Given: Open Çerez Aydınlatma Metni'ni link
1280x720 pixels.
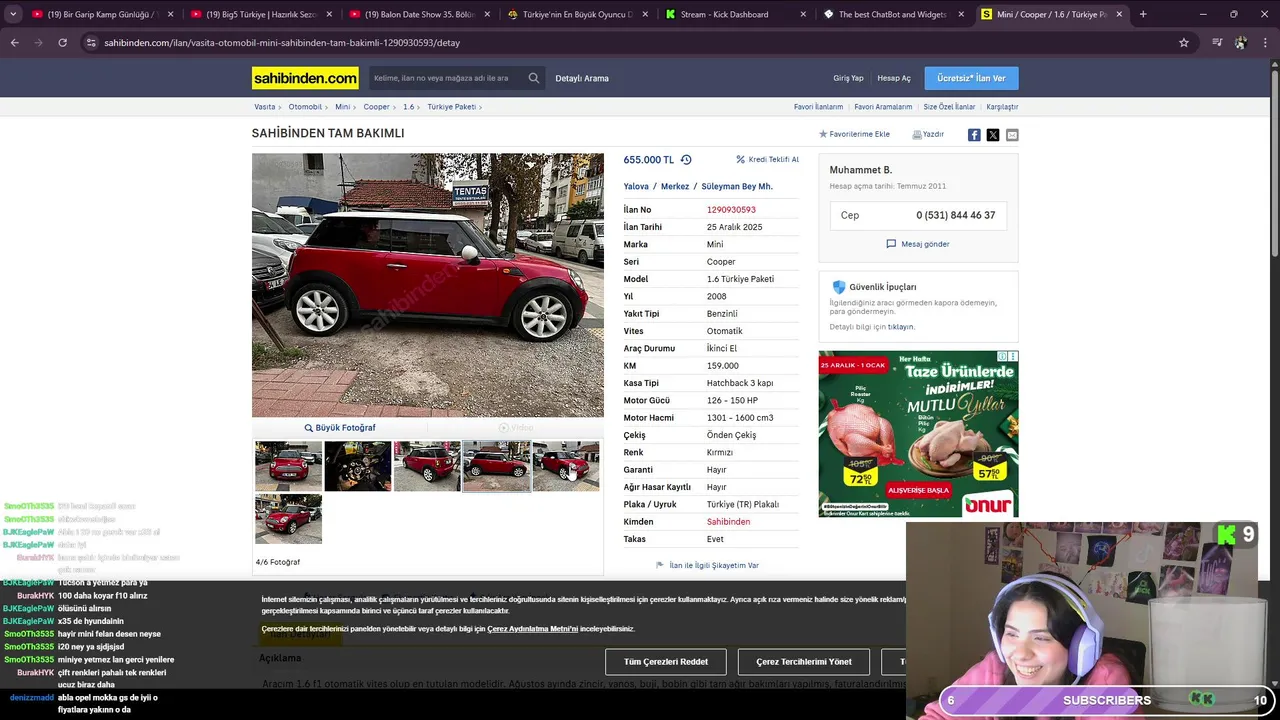Looking at the screenshot, I should (532, 629).
